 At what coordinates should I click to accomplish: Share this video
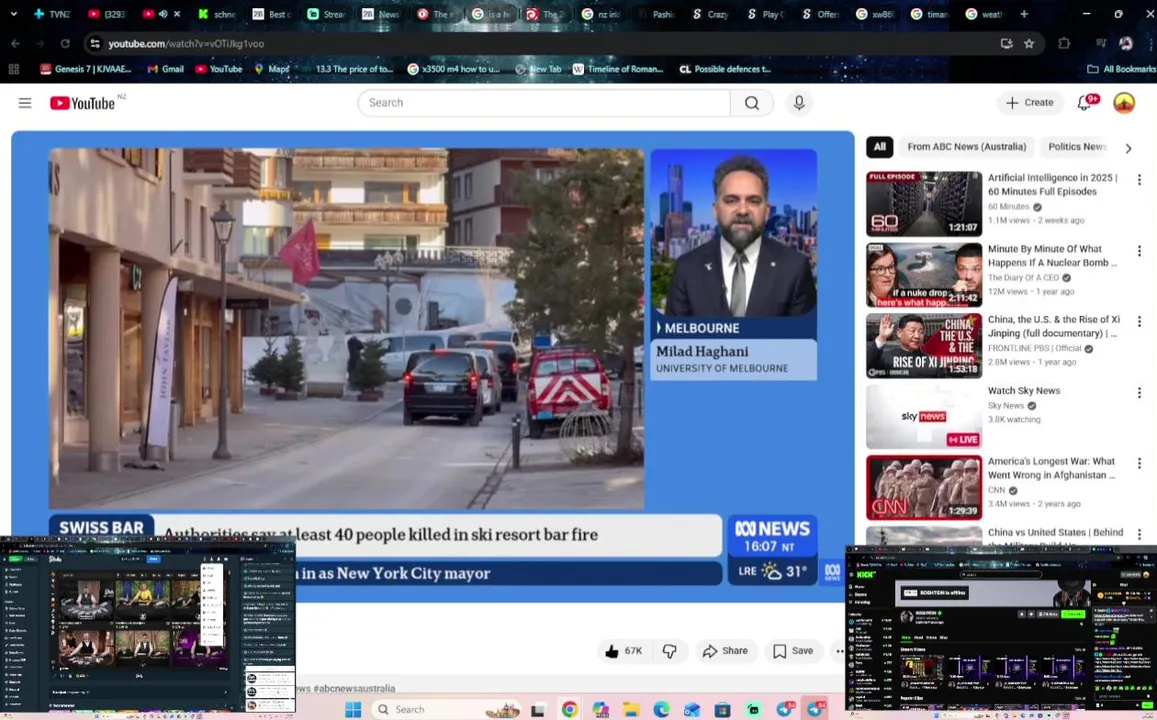tap(725, 651)
